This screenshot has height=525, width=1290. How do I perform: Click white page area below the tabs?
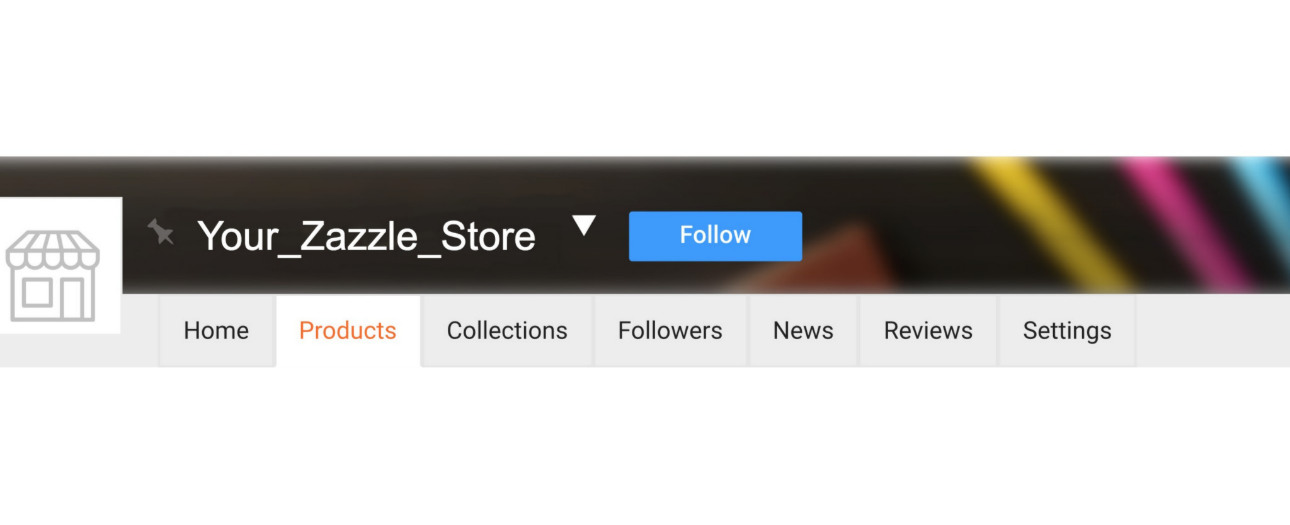coord(645,450)
